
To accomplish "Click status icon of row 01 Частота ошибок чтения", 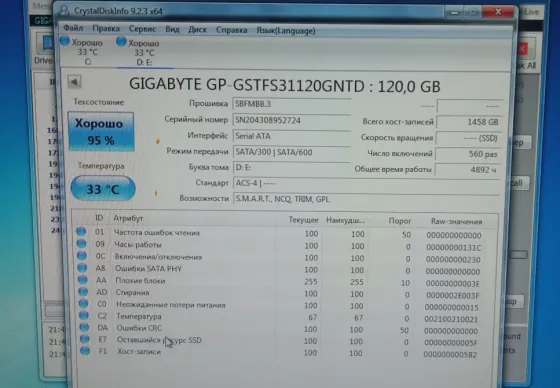I will coord(81,232).
